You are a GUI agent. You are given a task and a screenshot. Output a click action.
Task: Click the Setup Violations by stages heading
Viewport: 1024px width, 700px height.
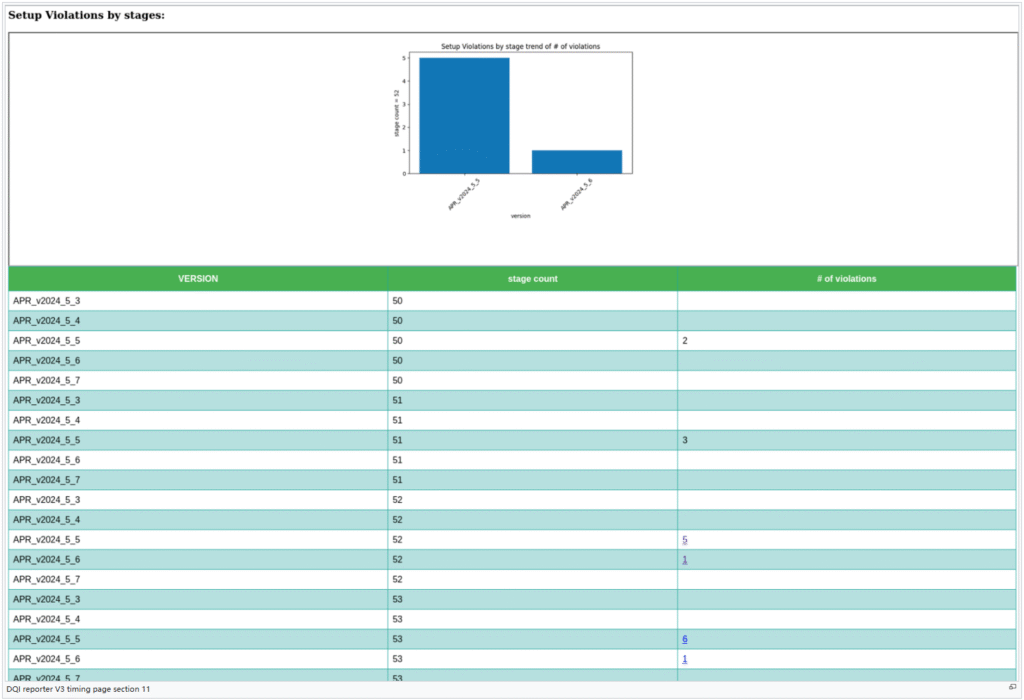87,15
